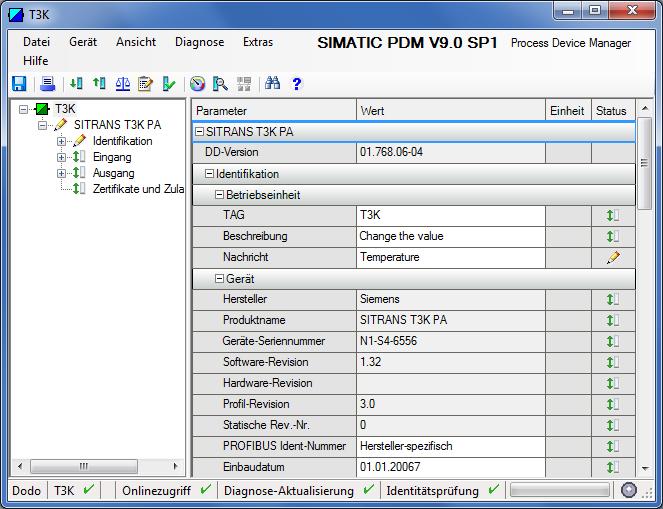Image resolution: width=663 pixels, height=509 pixels.
Task: Open the Hilfe menu
Action: (36, 61)
